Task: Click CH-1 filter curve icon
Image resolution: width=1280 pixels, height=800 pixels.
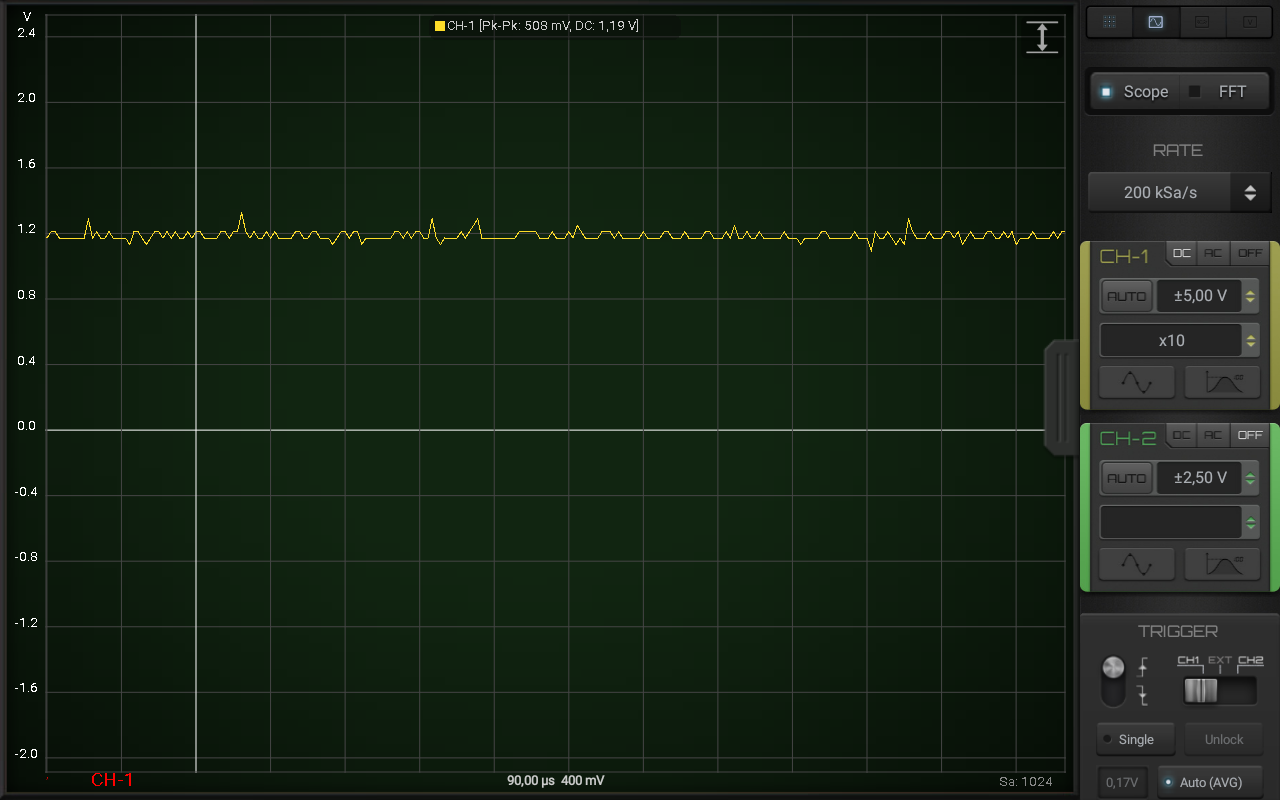Action: 1222,382
